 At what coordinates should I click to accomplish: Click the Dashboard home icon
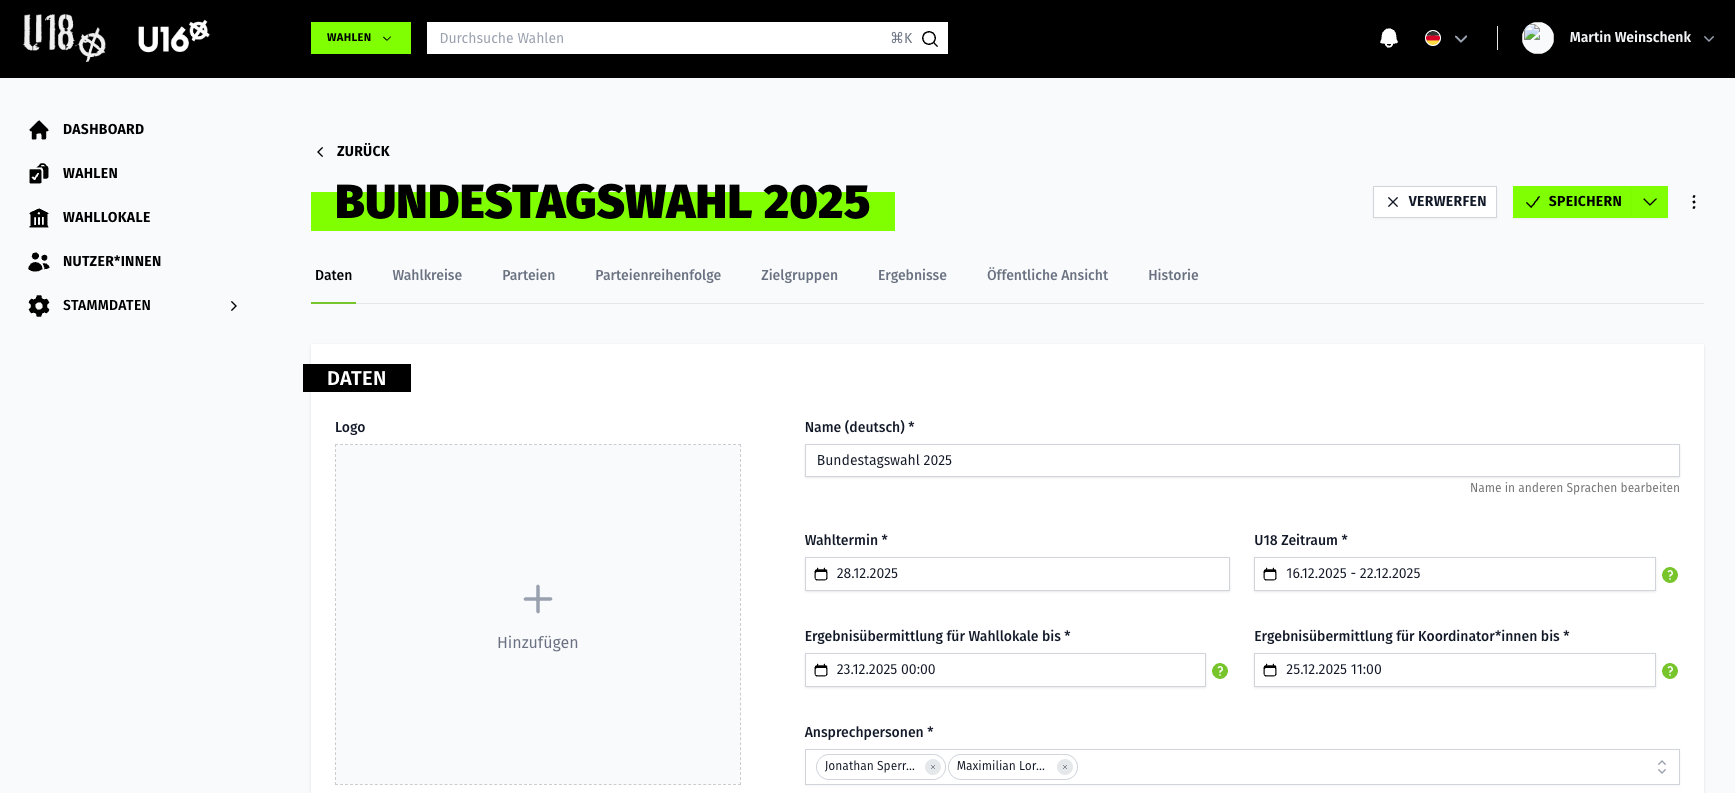(39, 130)
